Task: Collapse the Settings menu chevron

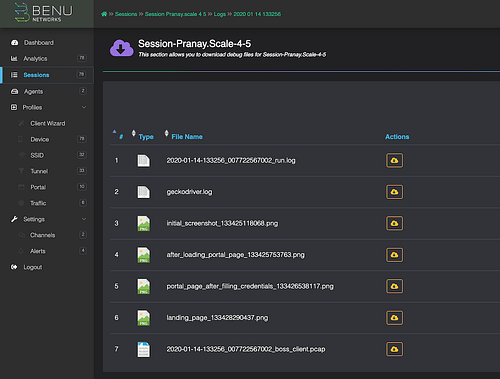Action: [x=84, y=219]
